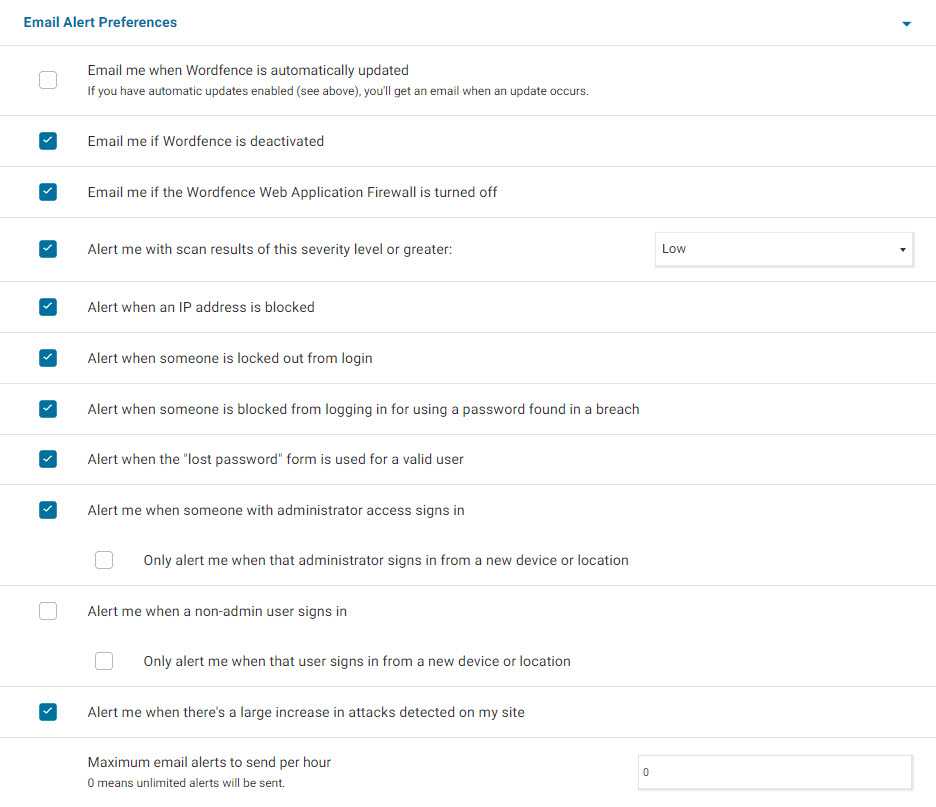936x807 pixels.
Task: Check alert for user sign-in from new device
Action: coord(104,661)
